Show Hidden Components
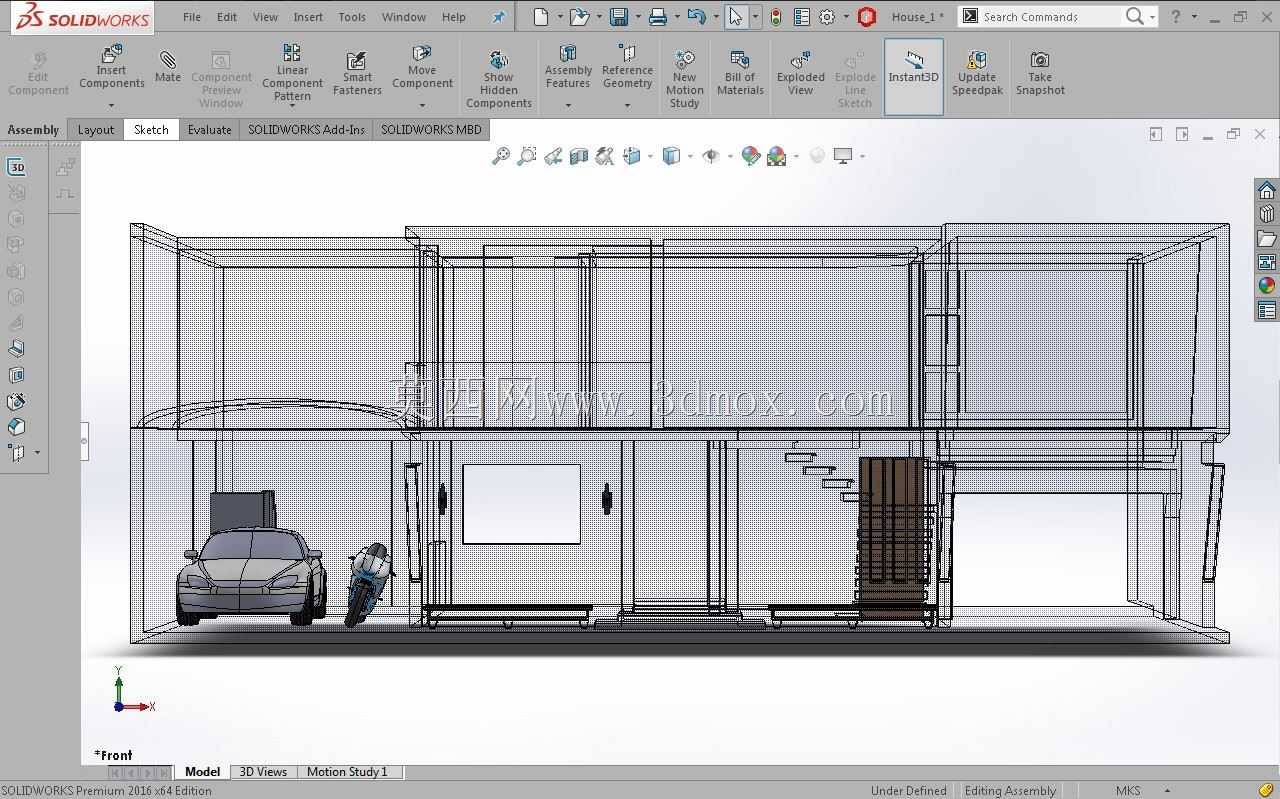Screen dimensions: 1280x799 pos(499,80)
